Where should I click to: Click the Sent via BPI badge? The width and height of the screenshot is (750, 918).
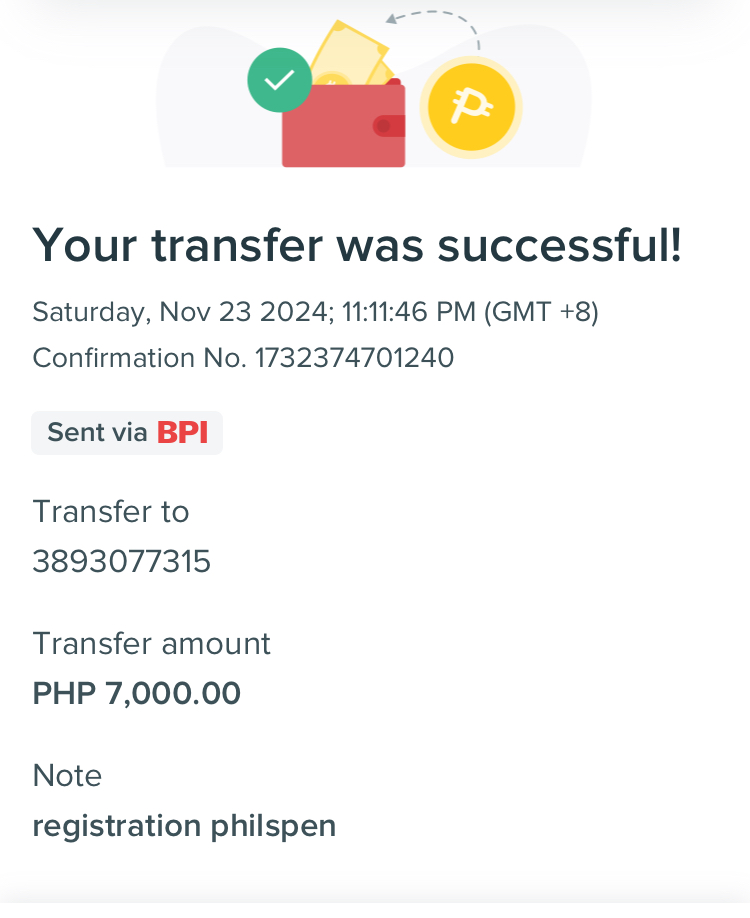(x=127, y=433)
